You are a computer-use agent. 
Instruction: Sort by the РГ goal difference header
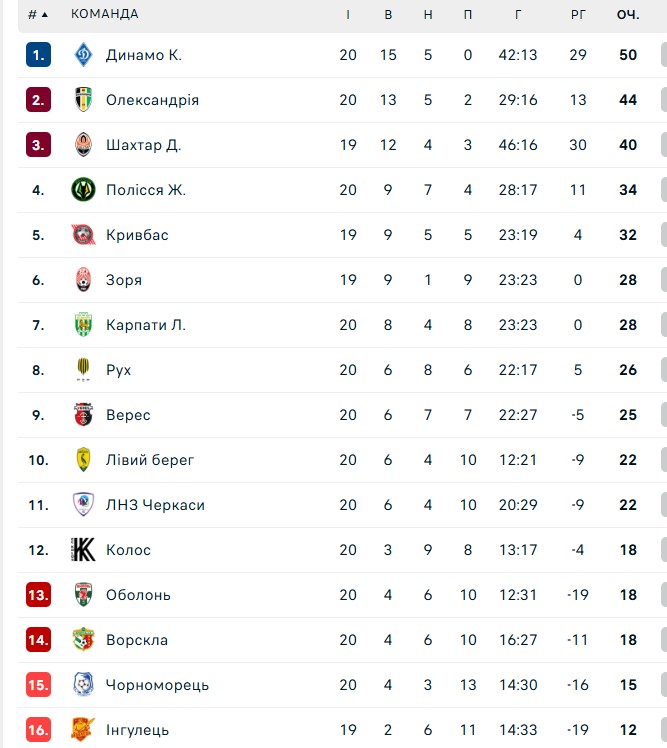578,14
